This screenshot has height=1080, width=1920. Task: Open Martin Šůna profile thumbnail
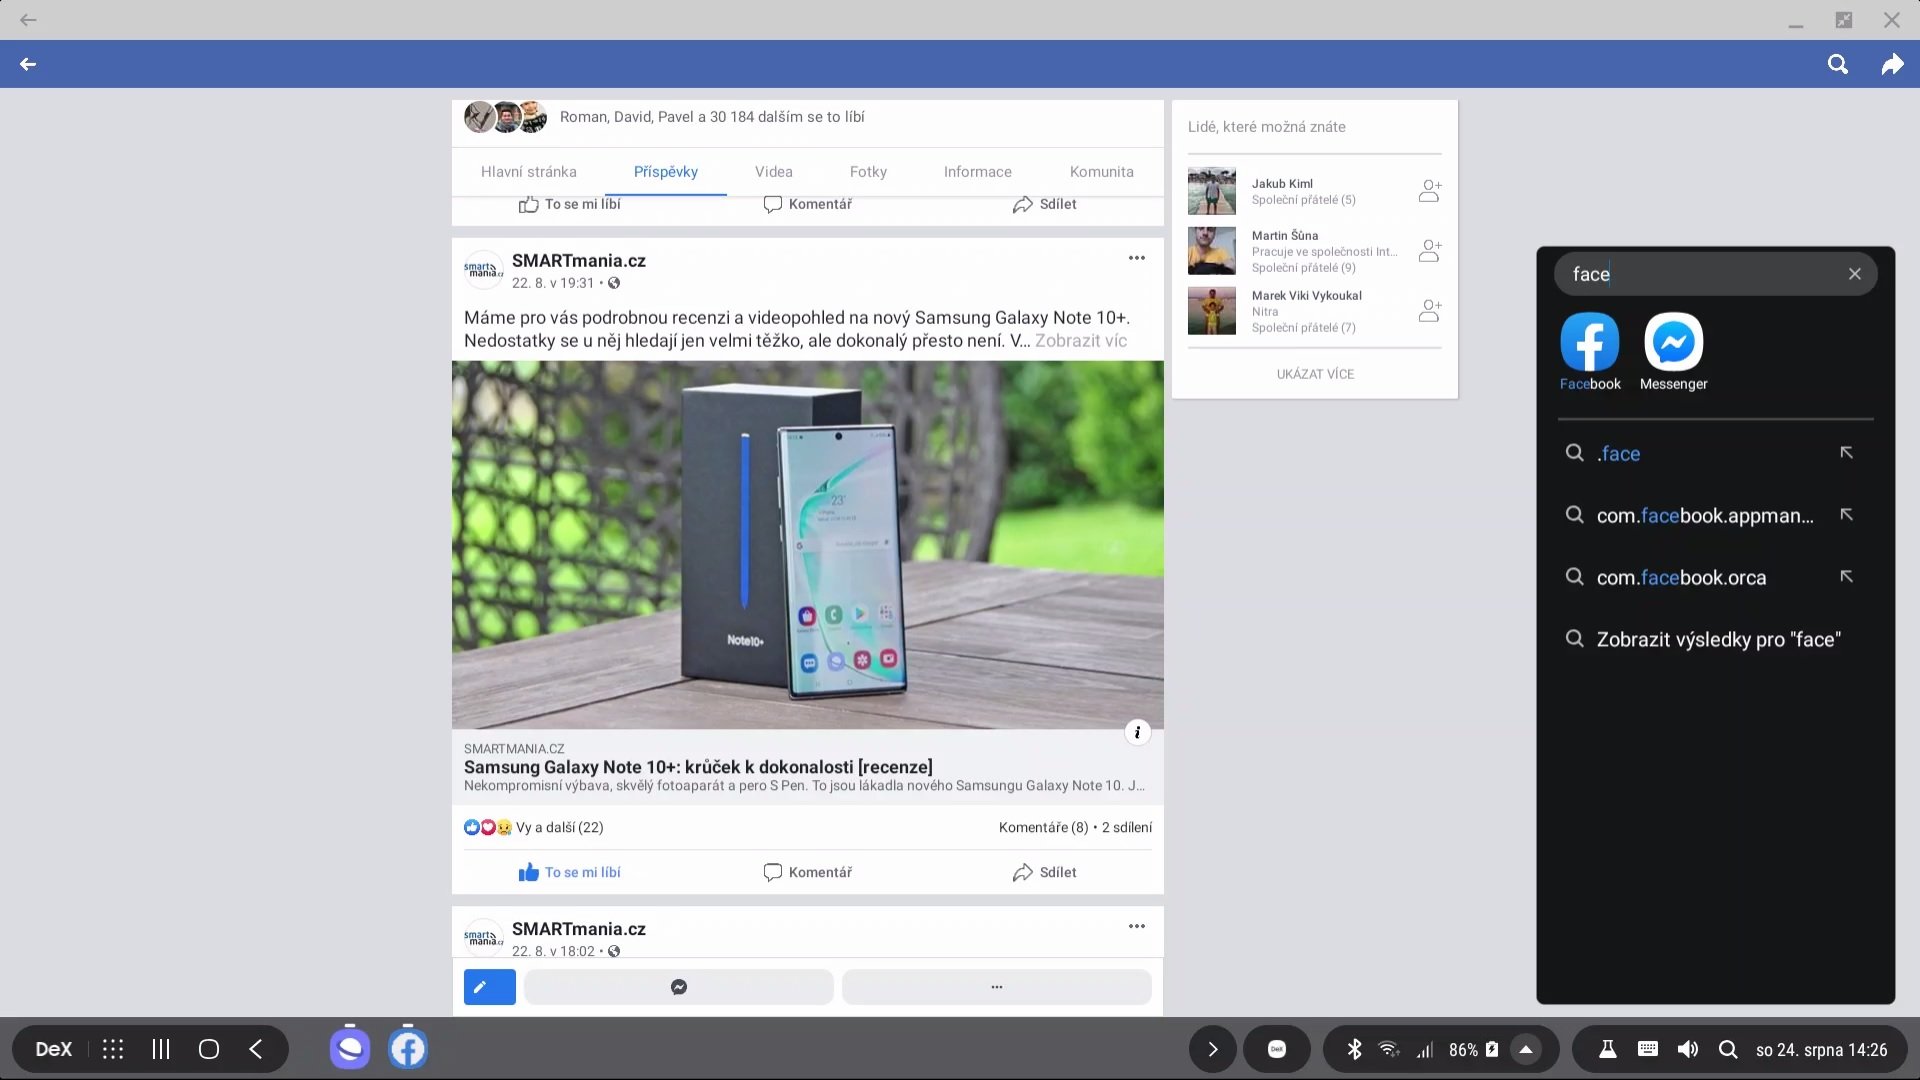(x=1212, y=251)
